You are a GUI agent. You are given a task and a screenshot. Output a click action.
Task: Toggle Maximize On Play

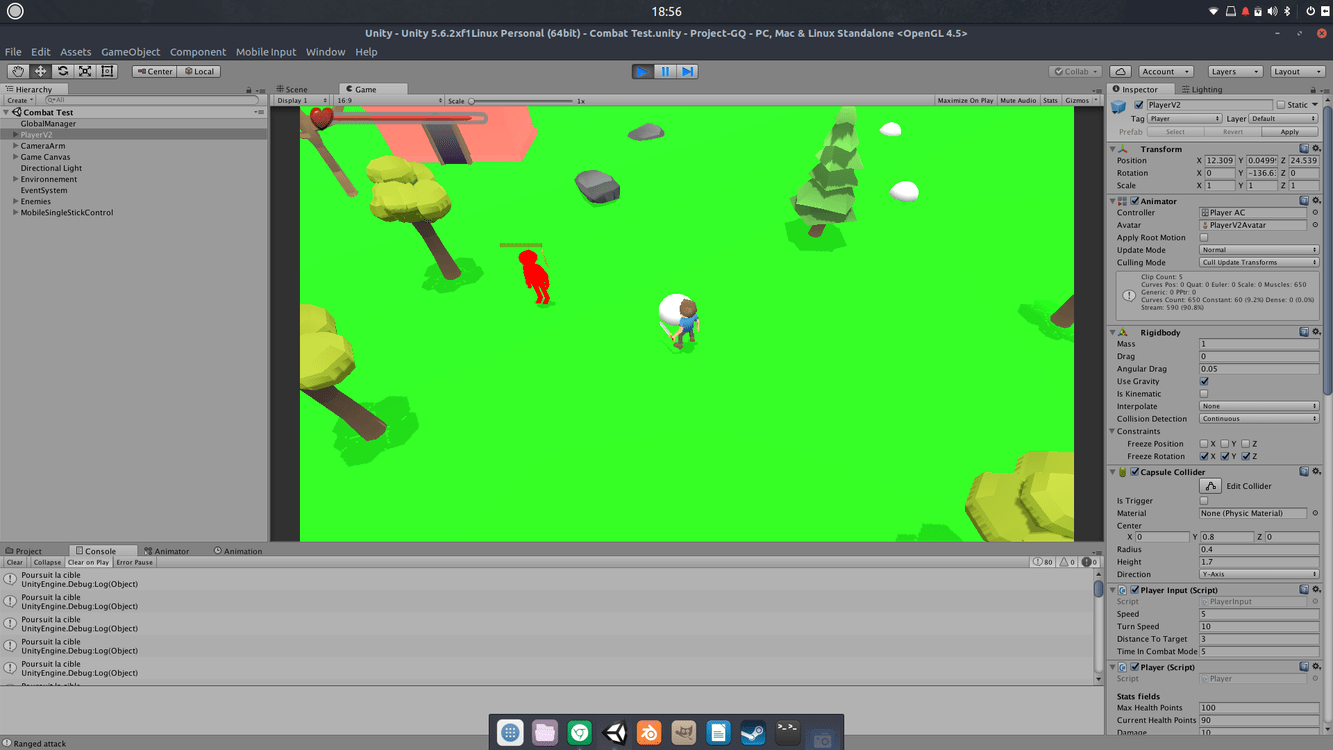966,101
